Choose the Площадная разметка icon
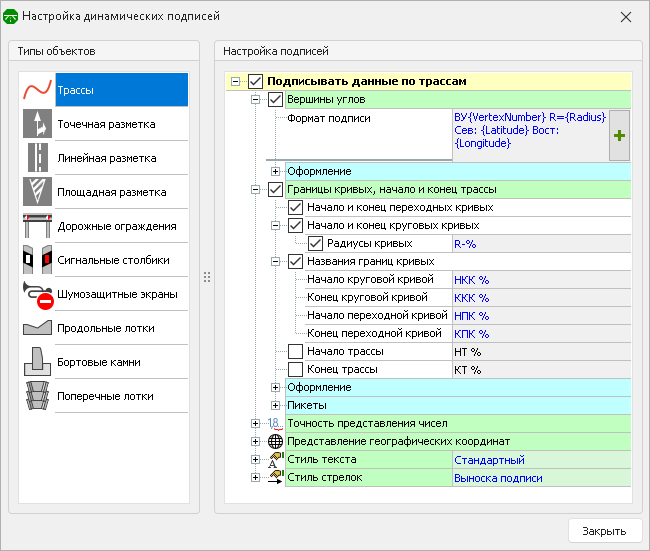 click(x=37, y=192)
